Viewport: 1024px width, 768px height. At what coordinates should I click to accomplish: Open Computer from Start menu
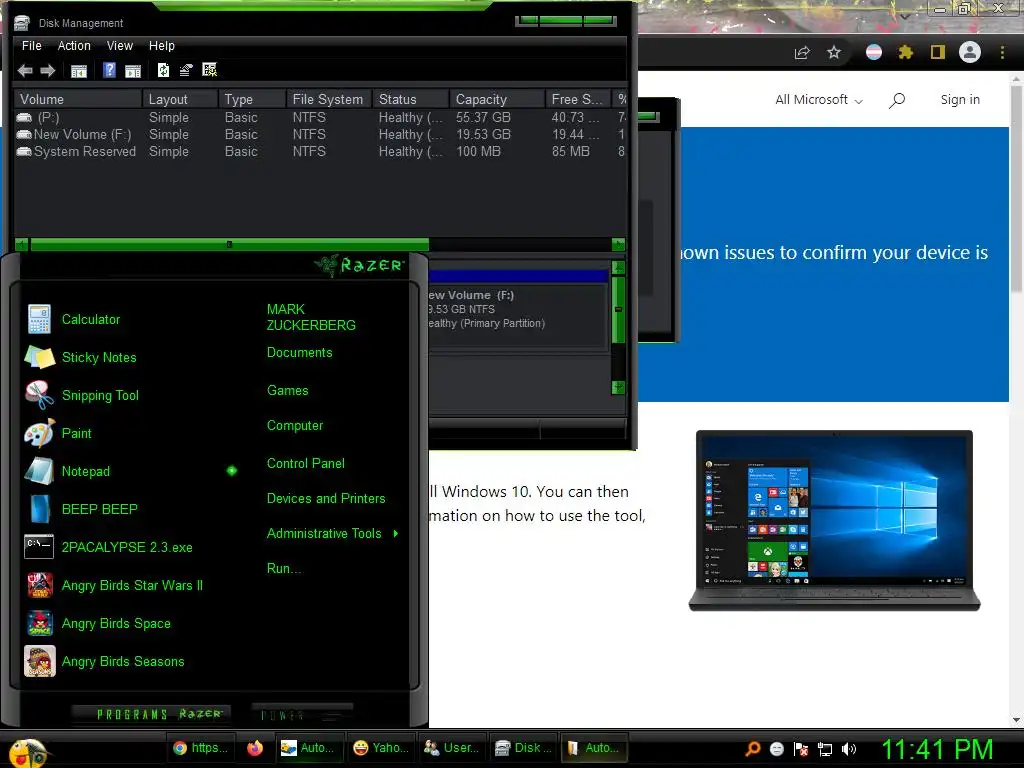[x=295, y=426]
